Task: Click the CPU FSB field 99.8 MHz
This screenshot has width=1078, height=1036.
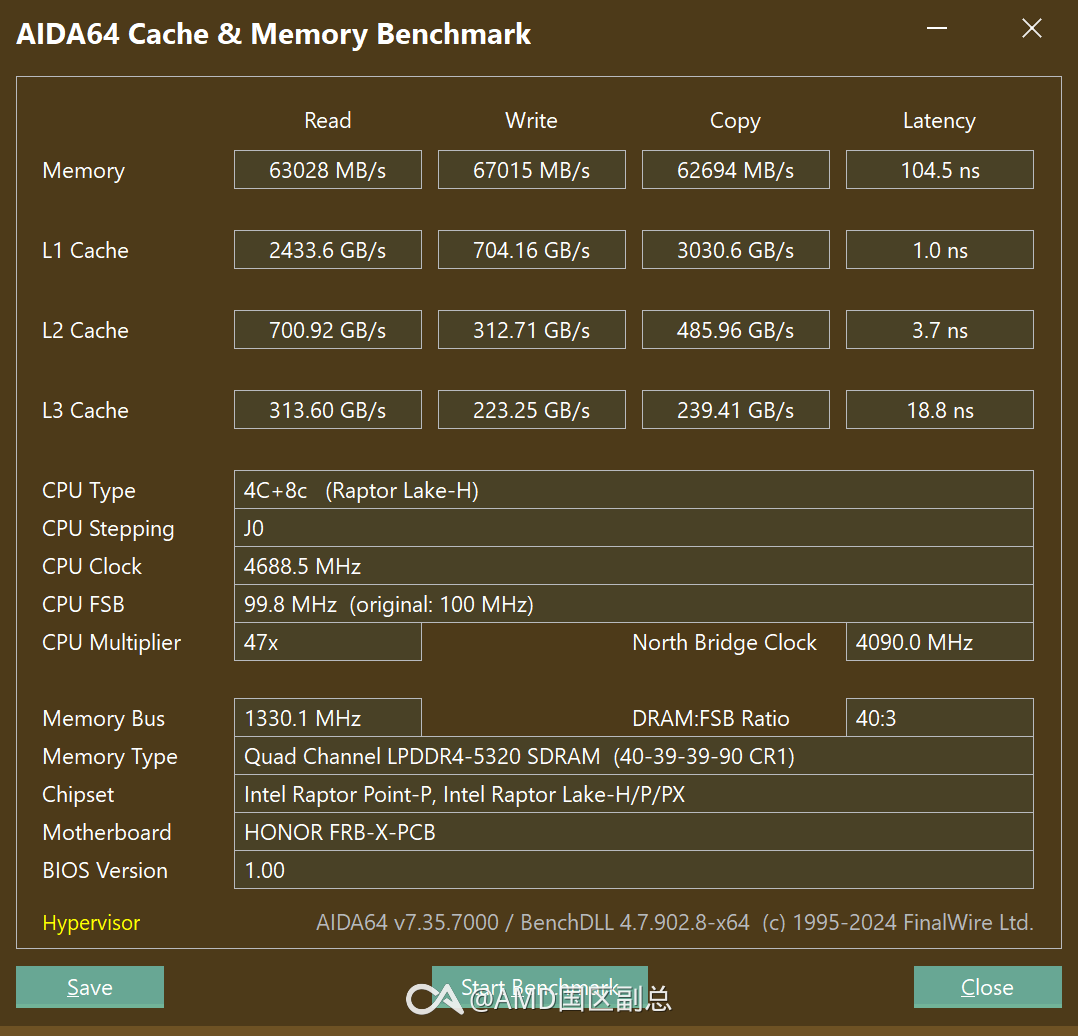Action: click(634, 604)
